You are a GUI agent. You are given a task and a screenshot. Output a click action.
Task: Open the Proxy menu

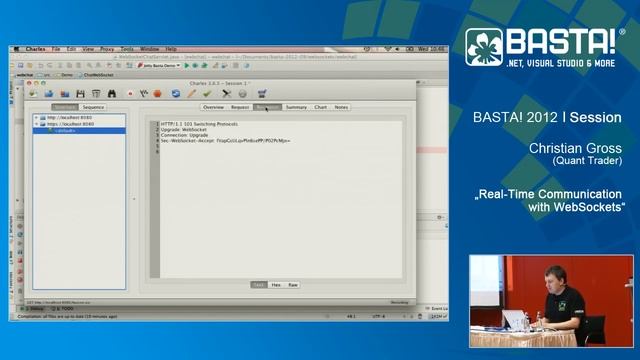coord(107,49)
